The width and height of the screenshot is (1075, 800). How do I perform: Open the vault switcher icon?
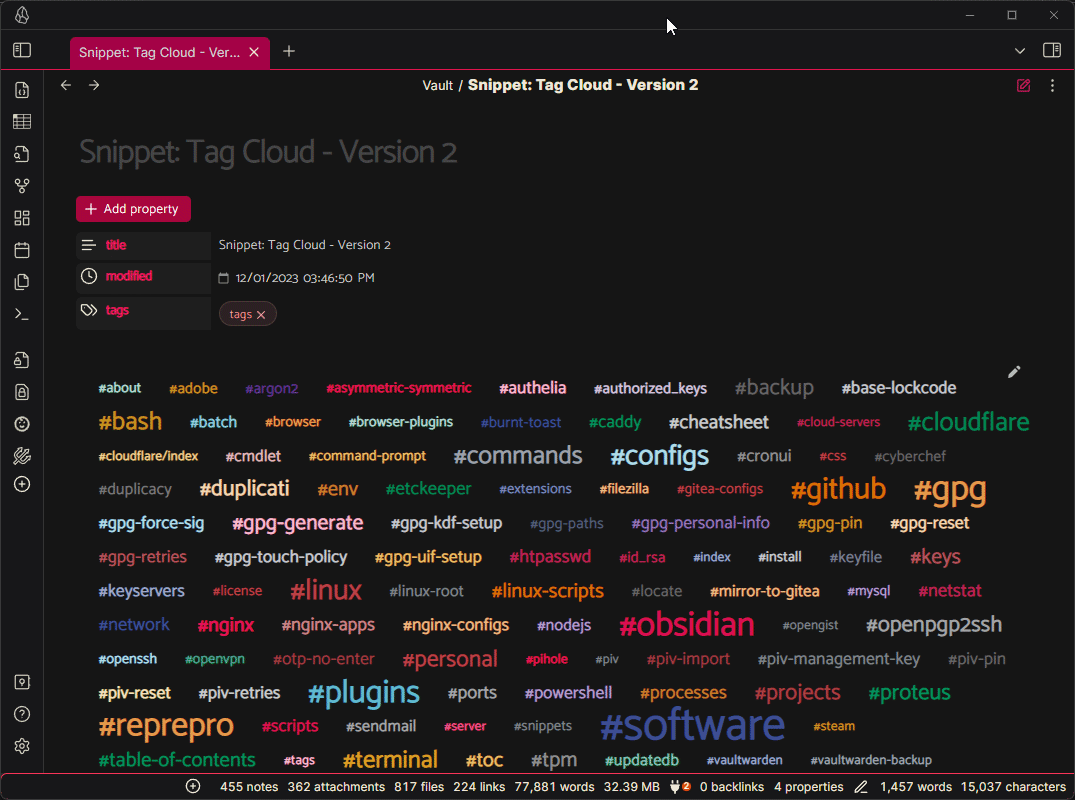tap(22, 682)
